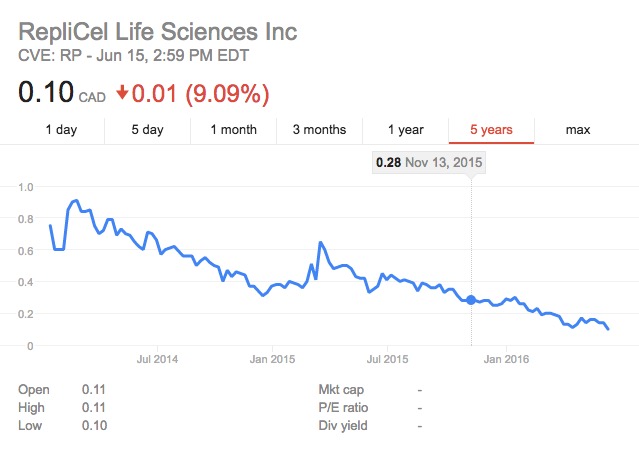Click the 0.28 Nov 13, 2015 tooltip

(428, 161)
